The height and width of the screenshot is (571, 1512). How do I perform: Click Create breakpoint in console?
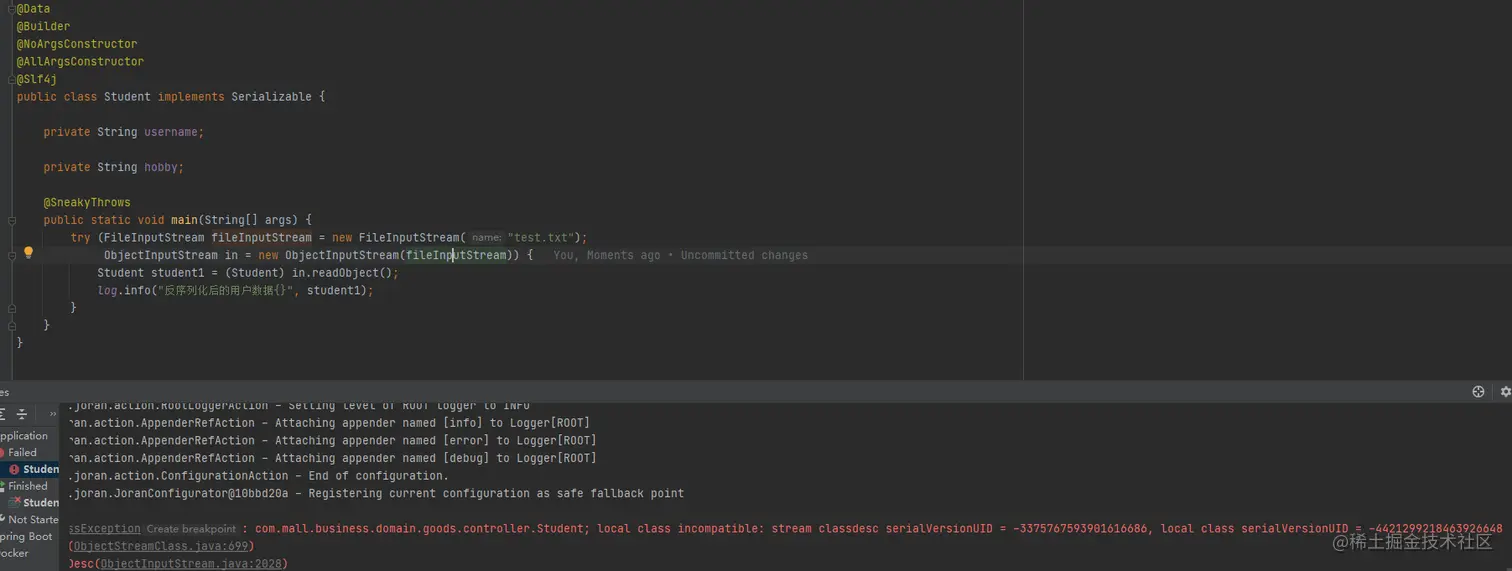[x=191, y=529]
